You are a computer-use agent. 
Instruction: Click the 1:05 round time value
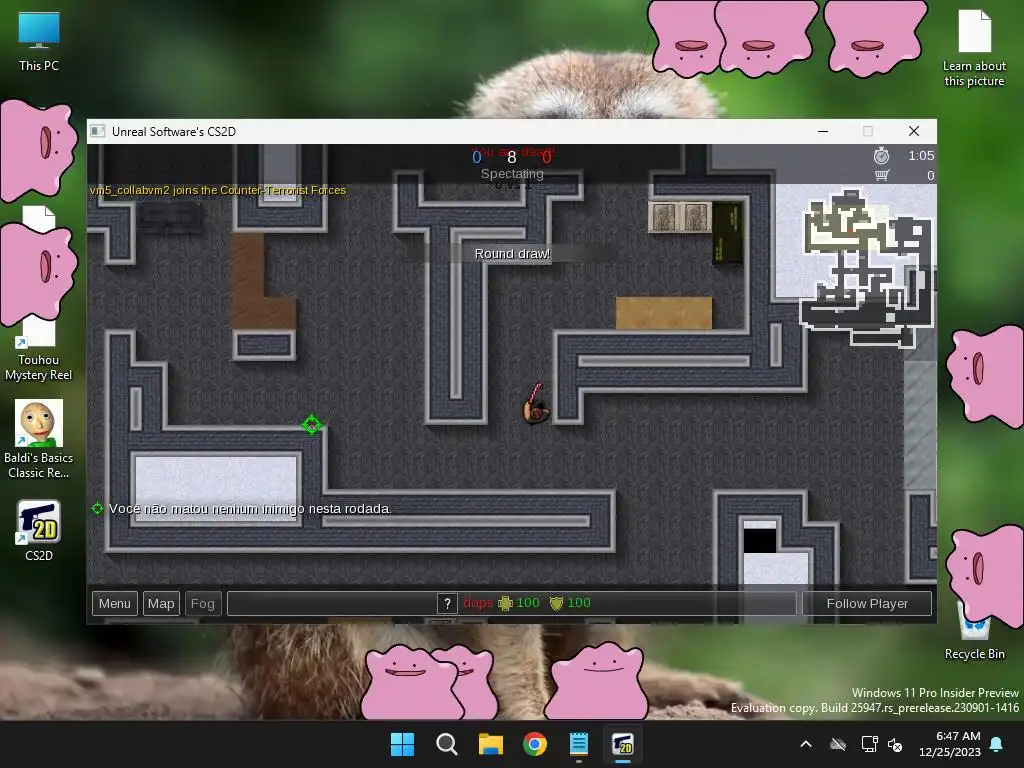point(921,155)
